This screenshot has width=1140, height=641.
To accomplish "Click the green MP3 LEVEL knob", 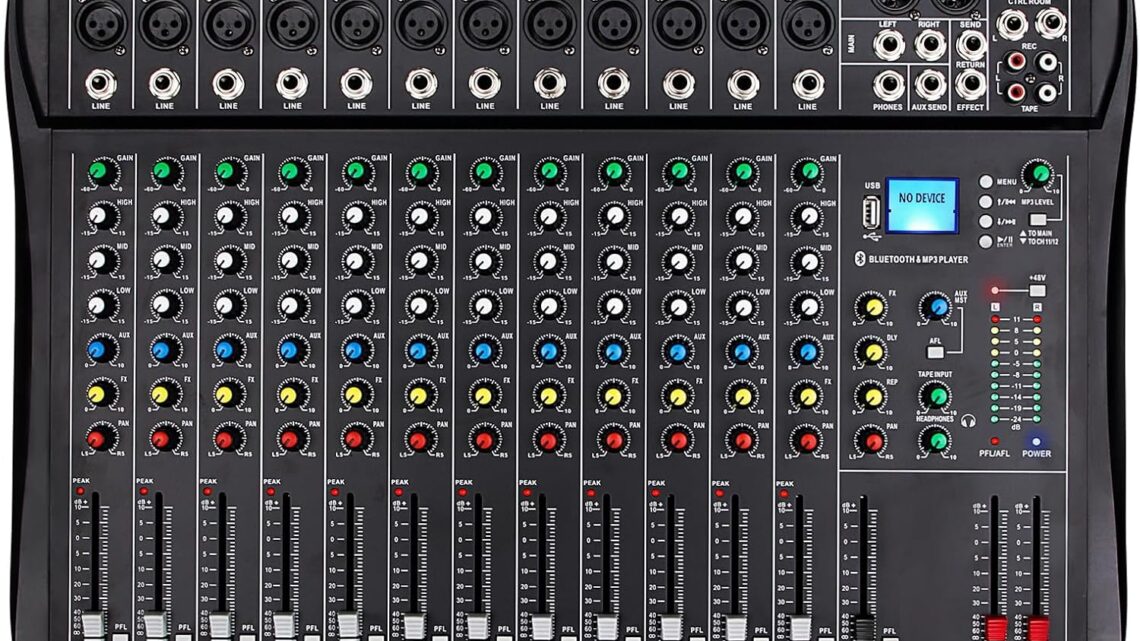I will [x=1037, y=176].
